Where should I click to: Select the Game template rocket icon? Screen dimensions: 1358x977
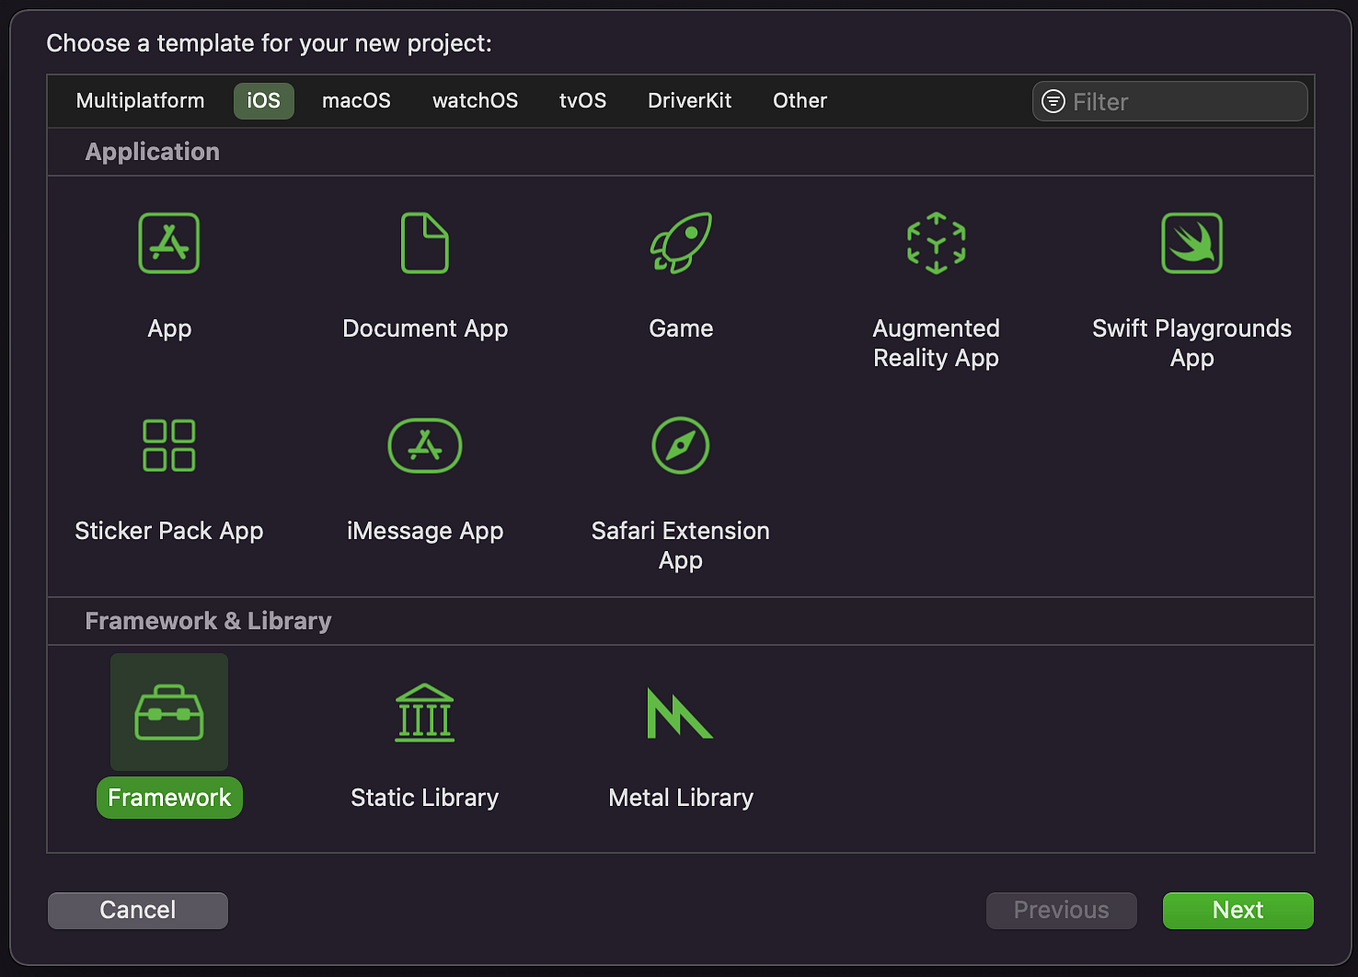pos(681,243)
